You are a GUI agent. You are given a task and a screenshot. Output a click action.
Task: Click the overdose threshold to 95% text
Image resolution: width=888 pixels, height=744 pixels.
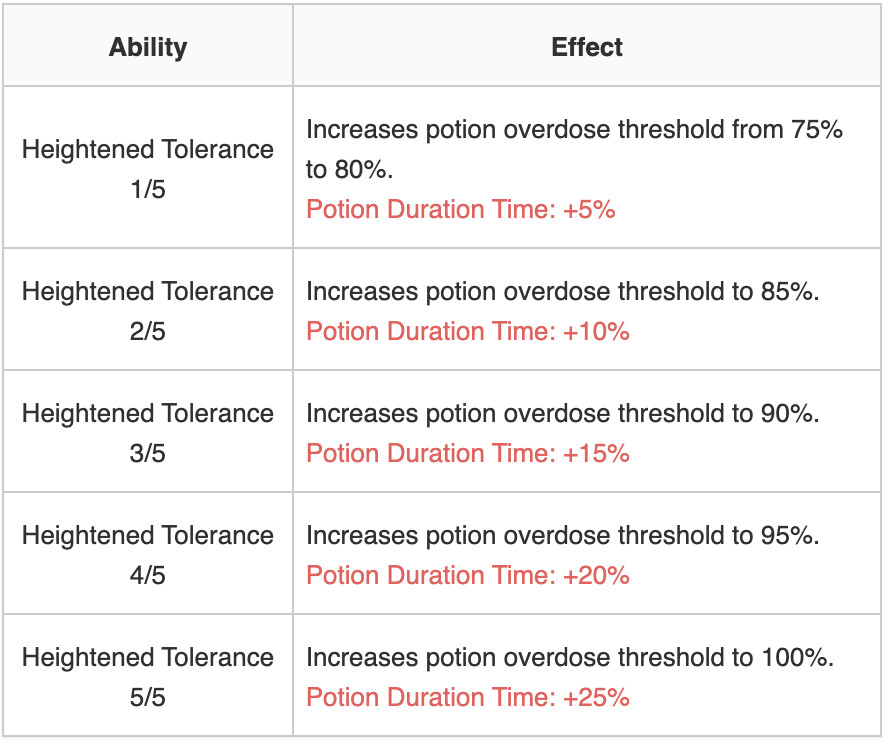(562, 535)
